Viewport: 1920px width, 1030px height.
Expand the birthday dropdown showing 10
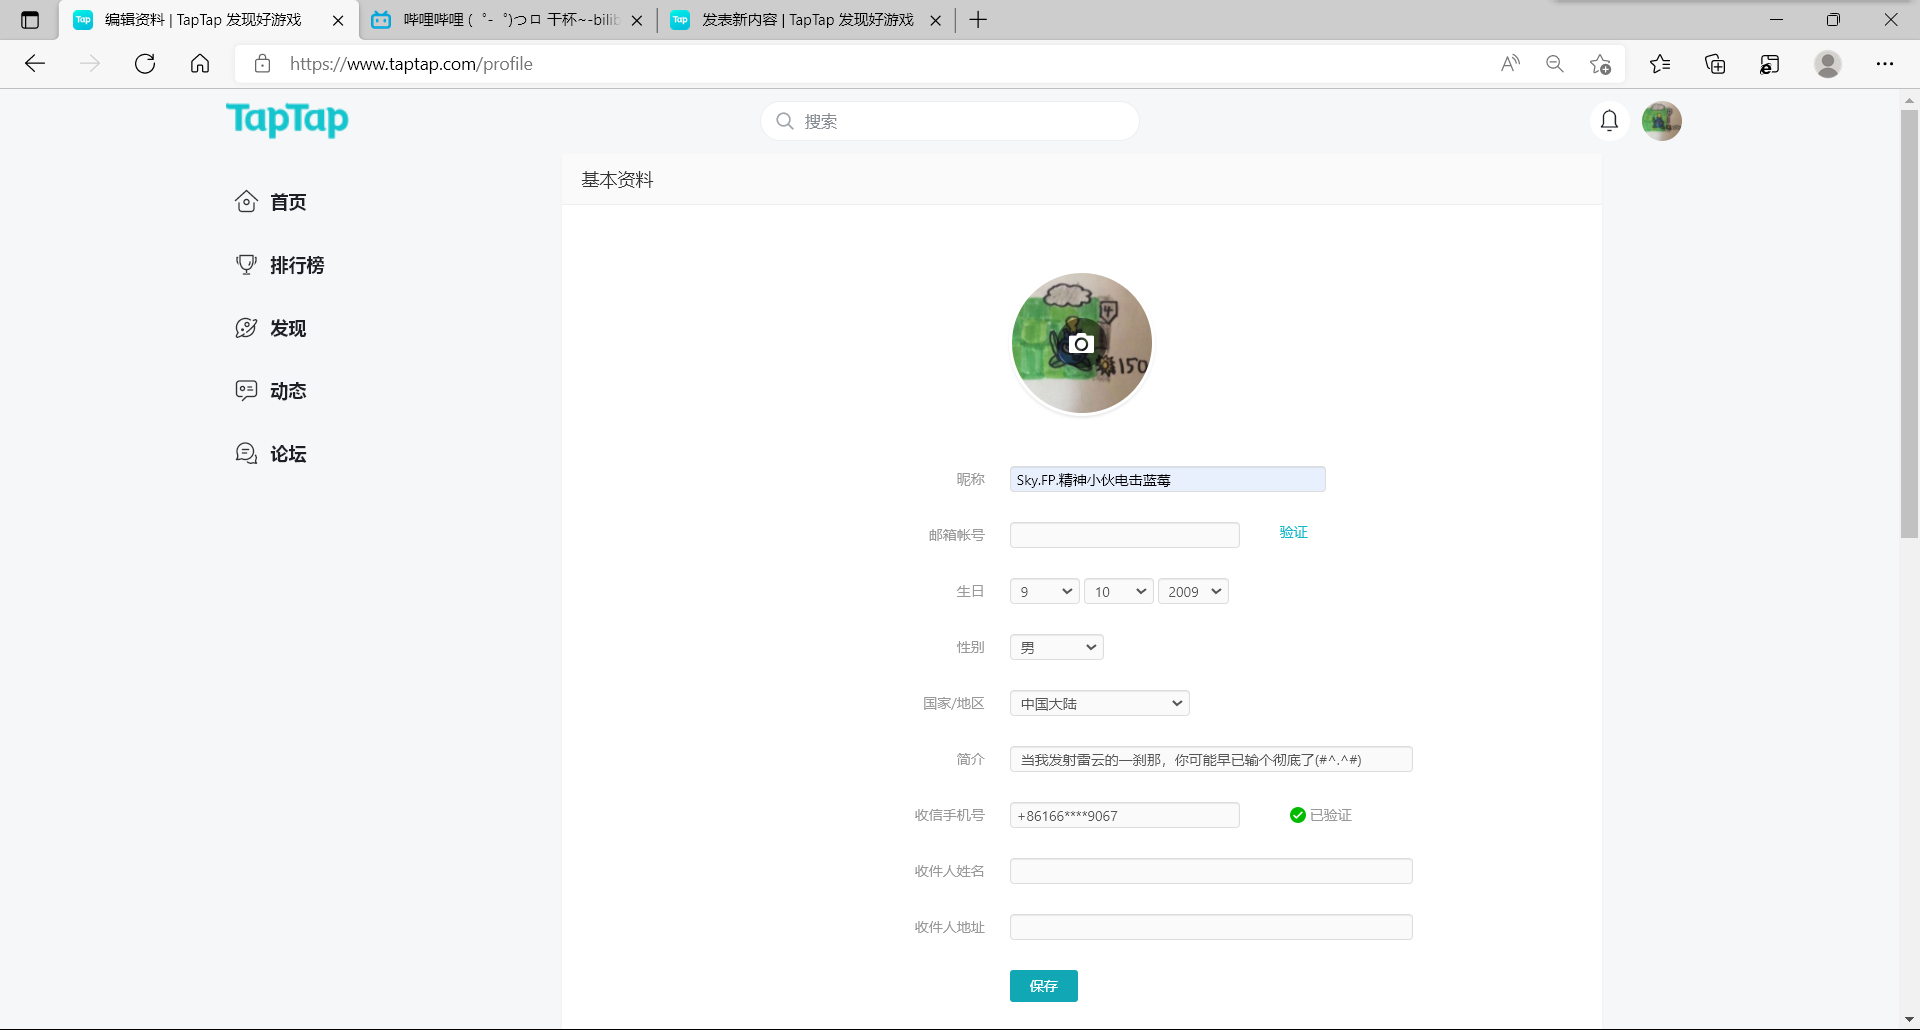1119,591
